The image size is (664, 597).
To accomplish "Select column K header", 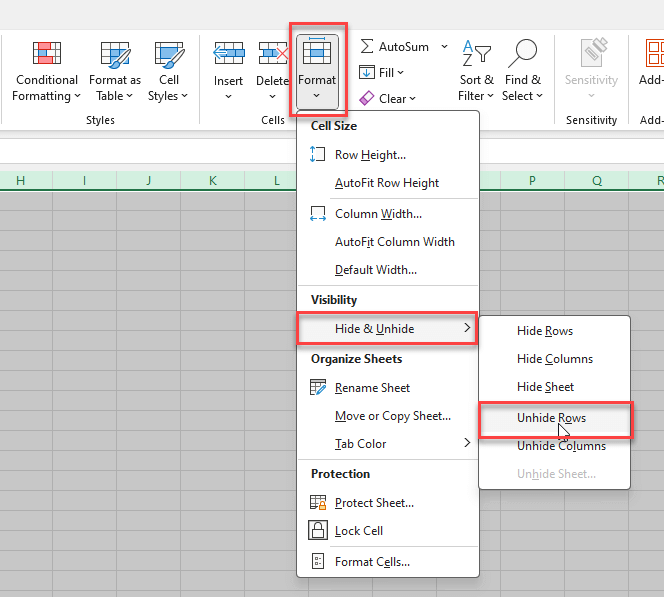I will pyautogui.click(x=213, y=181).
